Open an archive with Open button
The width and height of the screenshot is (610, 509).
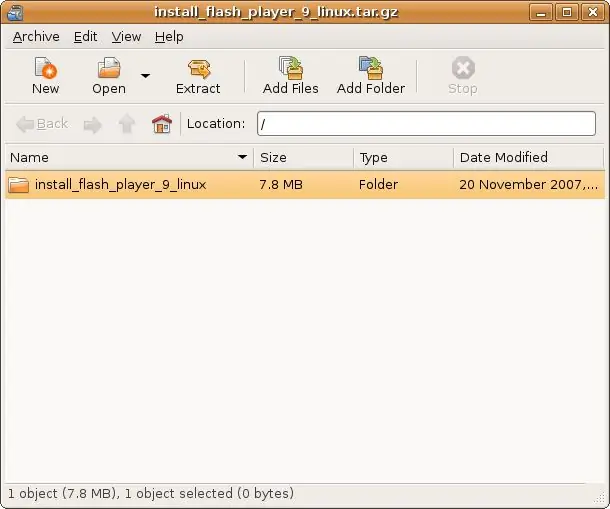(x=109, y=76)
